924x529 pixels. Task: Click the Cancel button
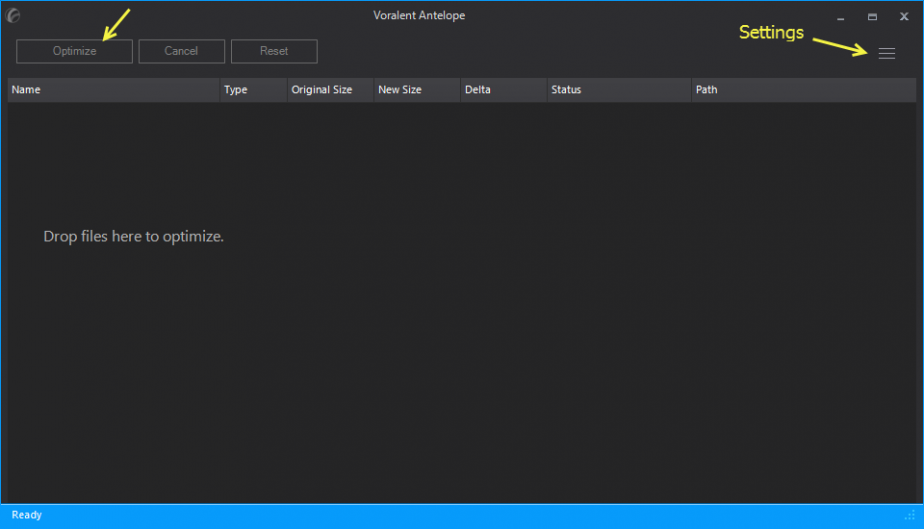pyautogui.click(x=182, y=51)
